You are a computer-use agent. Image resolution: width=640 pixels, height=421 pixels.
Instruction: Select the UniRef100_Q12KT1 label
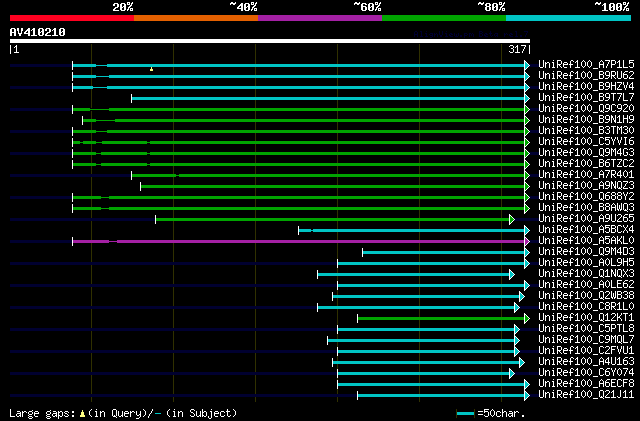tap(586, 318)
